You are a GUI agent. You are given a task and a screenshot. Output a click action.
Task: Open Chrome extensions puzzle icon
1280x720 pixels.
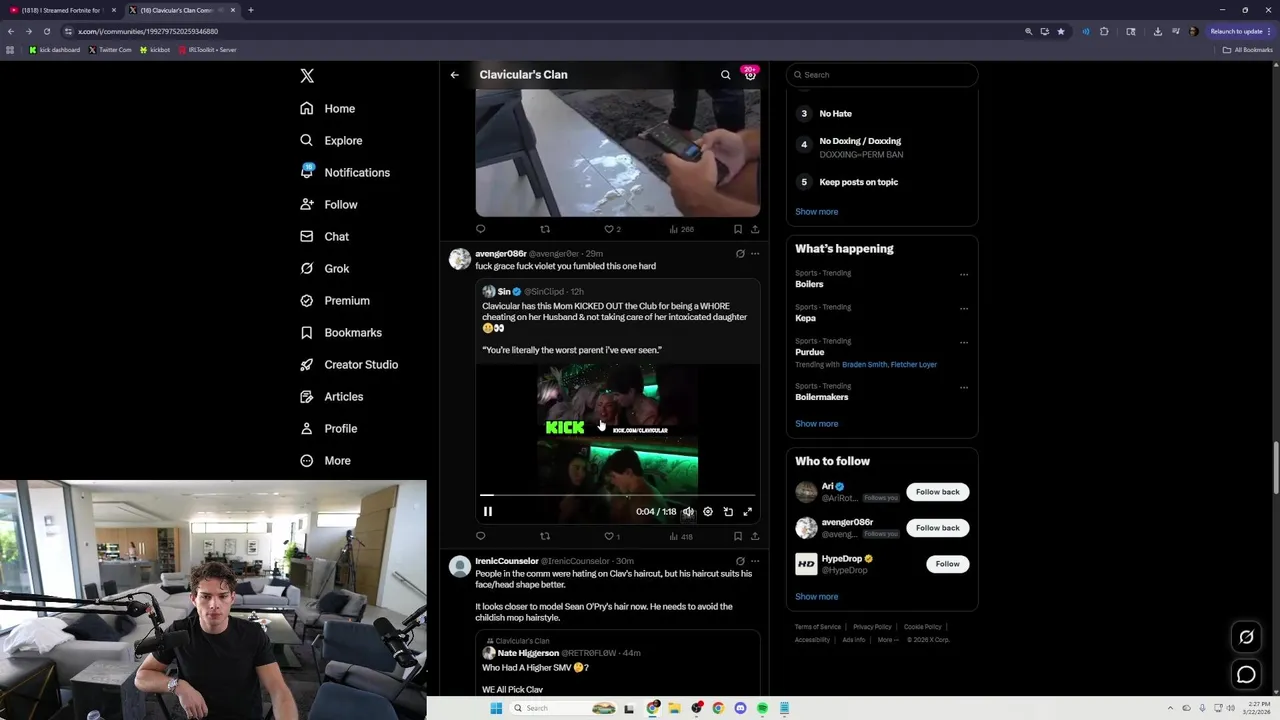coord(1104,31)
